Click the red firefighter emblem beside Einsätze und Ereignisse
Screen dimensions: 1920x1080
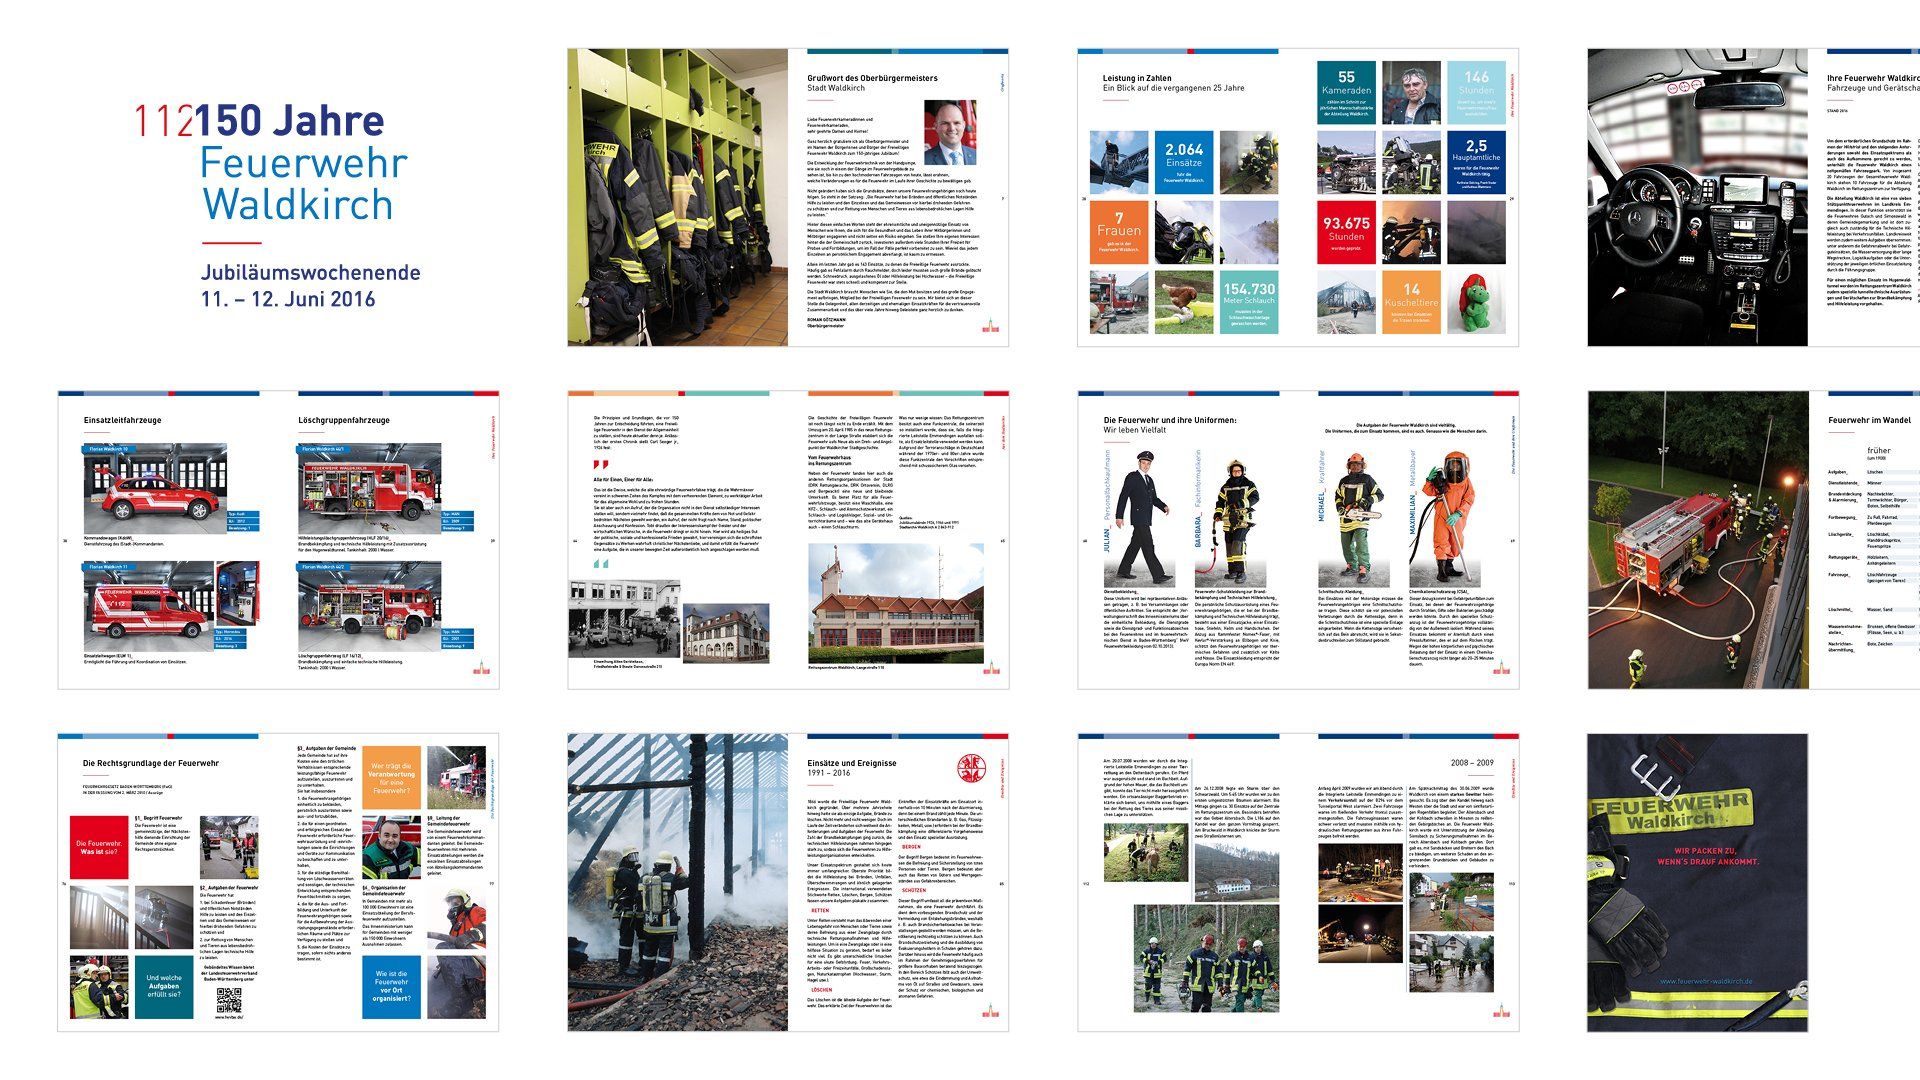coord(971,770)
